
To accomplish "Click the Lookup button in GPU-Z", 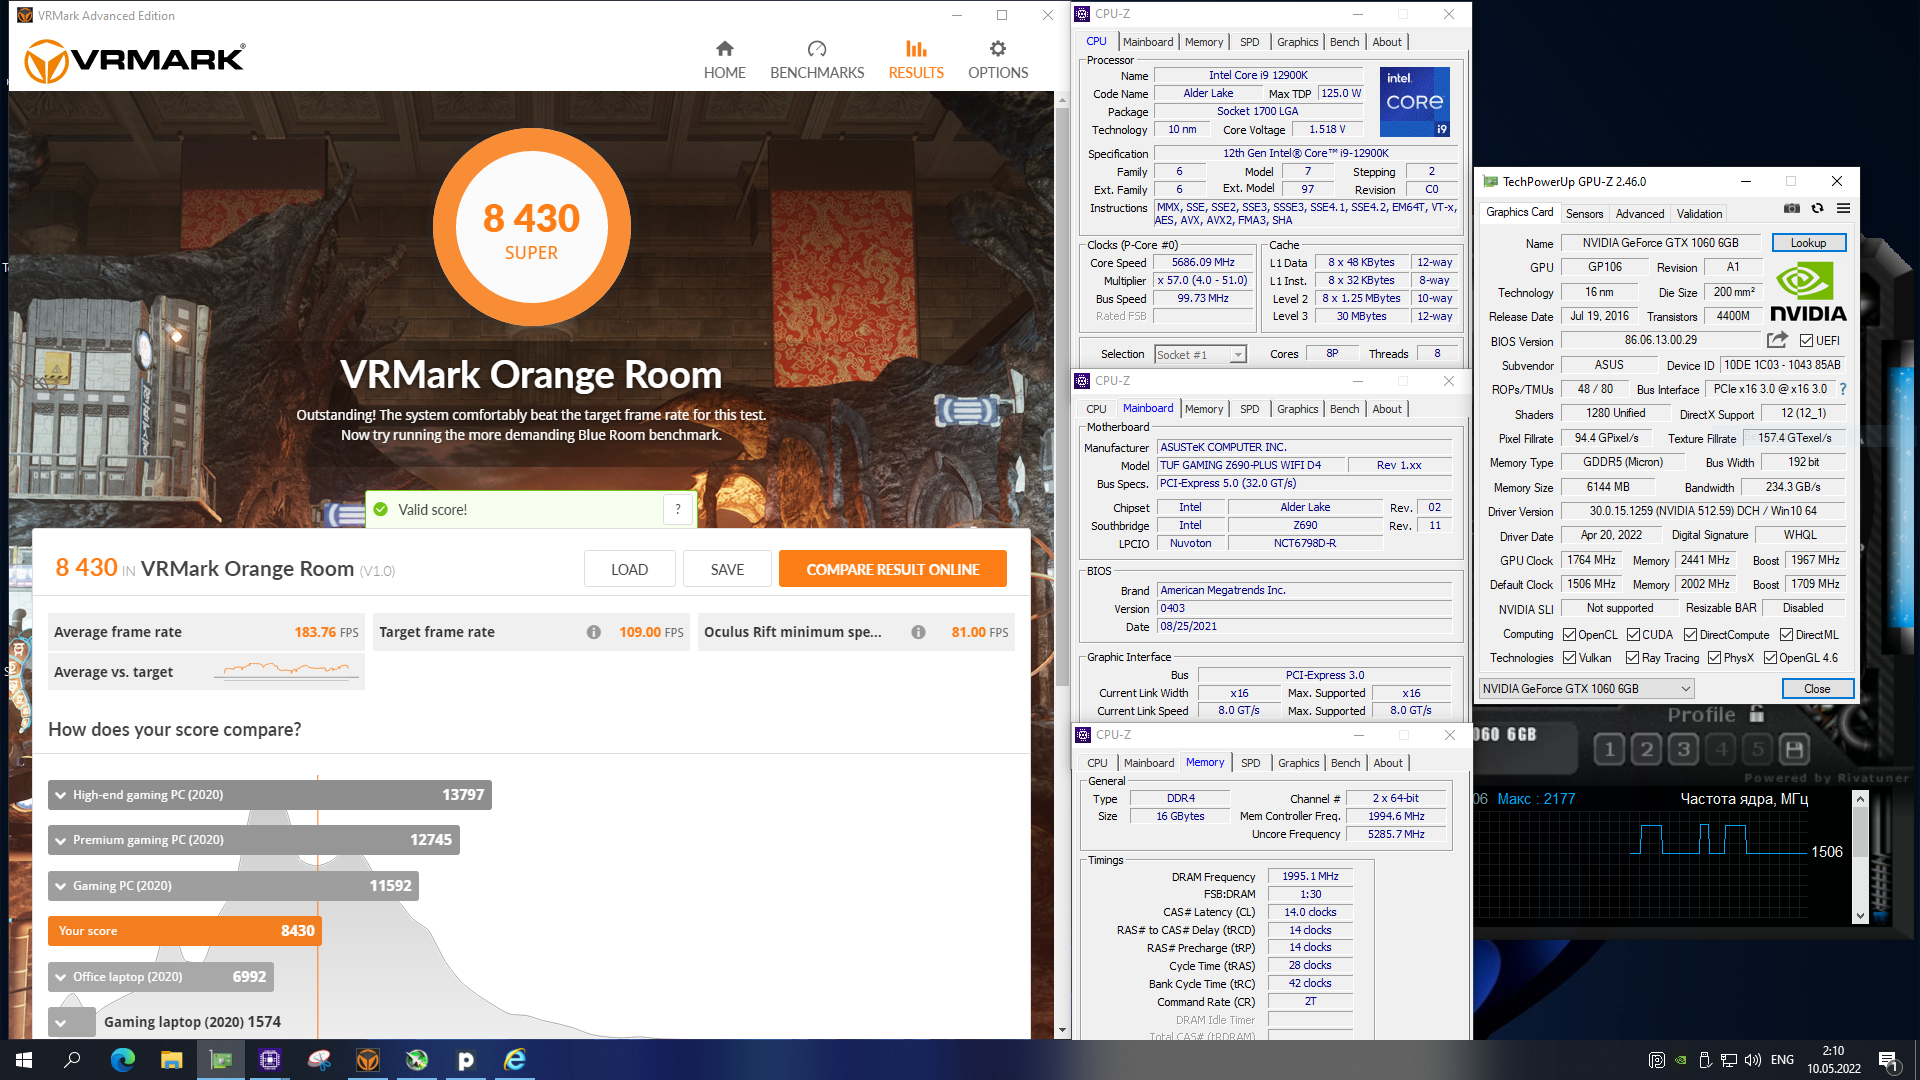I will point(1808,243).
